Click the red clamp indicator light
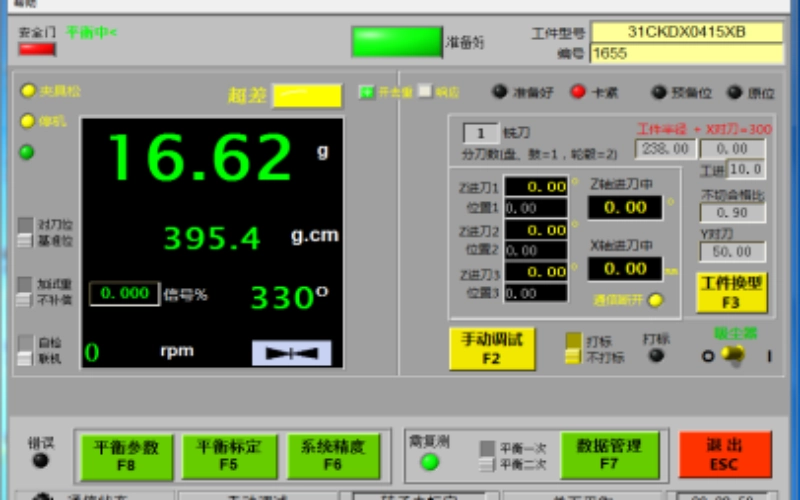This screenshot has height=500, width=800. (x=578, y=92)
